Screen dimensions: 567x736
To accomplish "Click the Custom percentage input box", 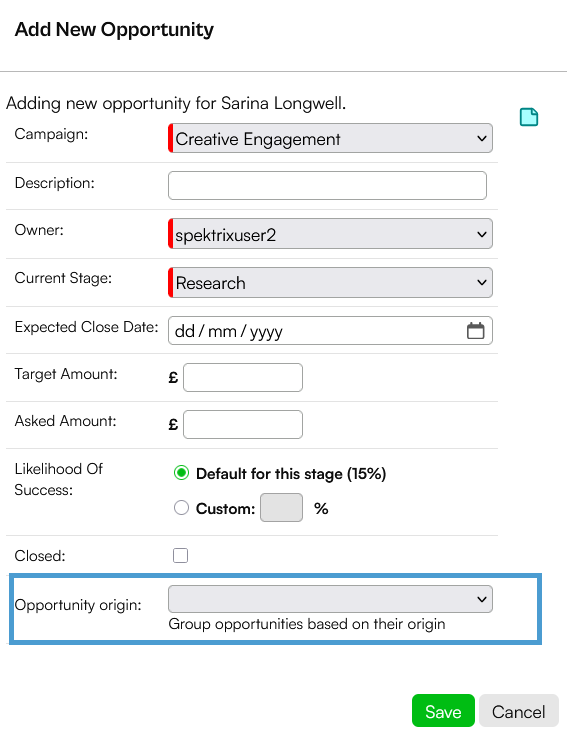I will (x=281, y=507).
